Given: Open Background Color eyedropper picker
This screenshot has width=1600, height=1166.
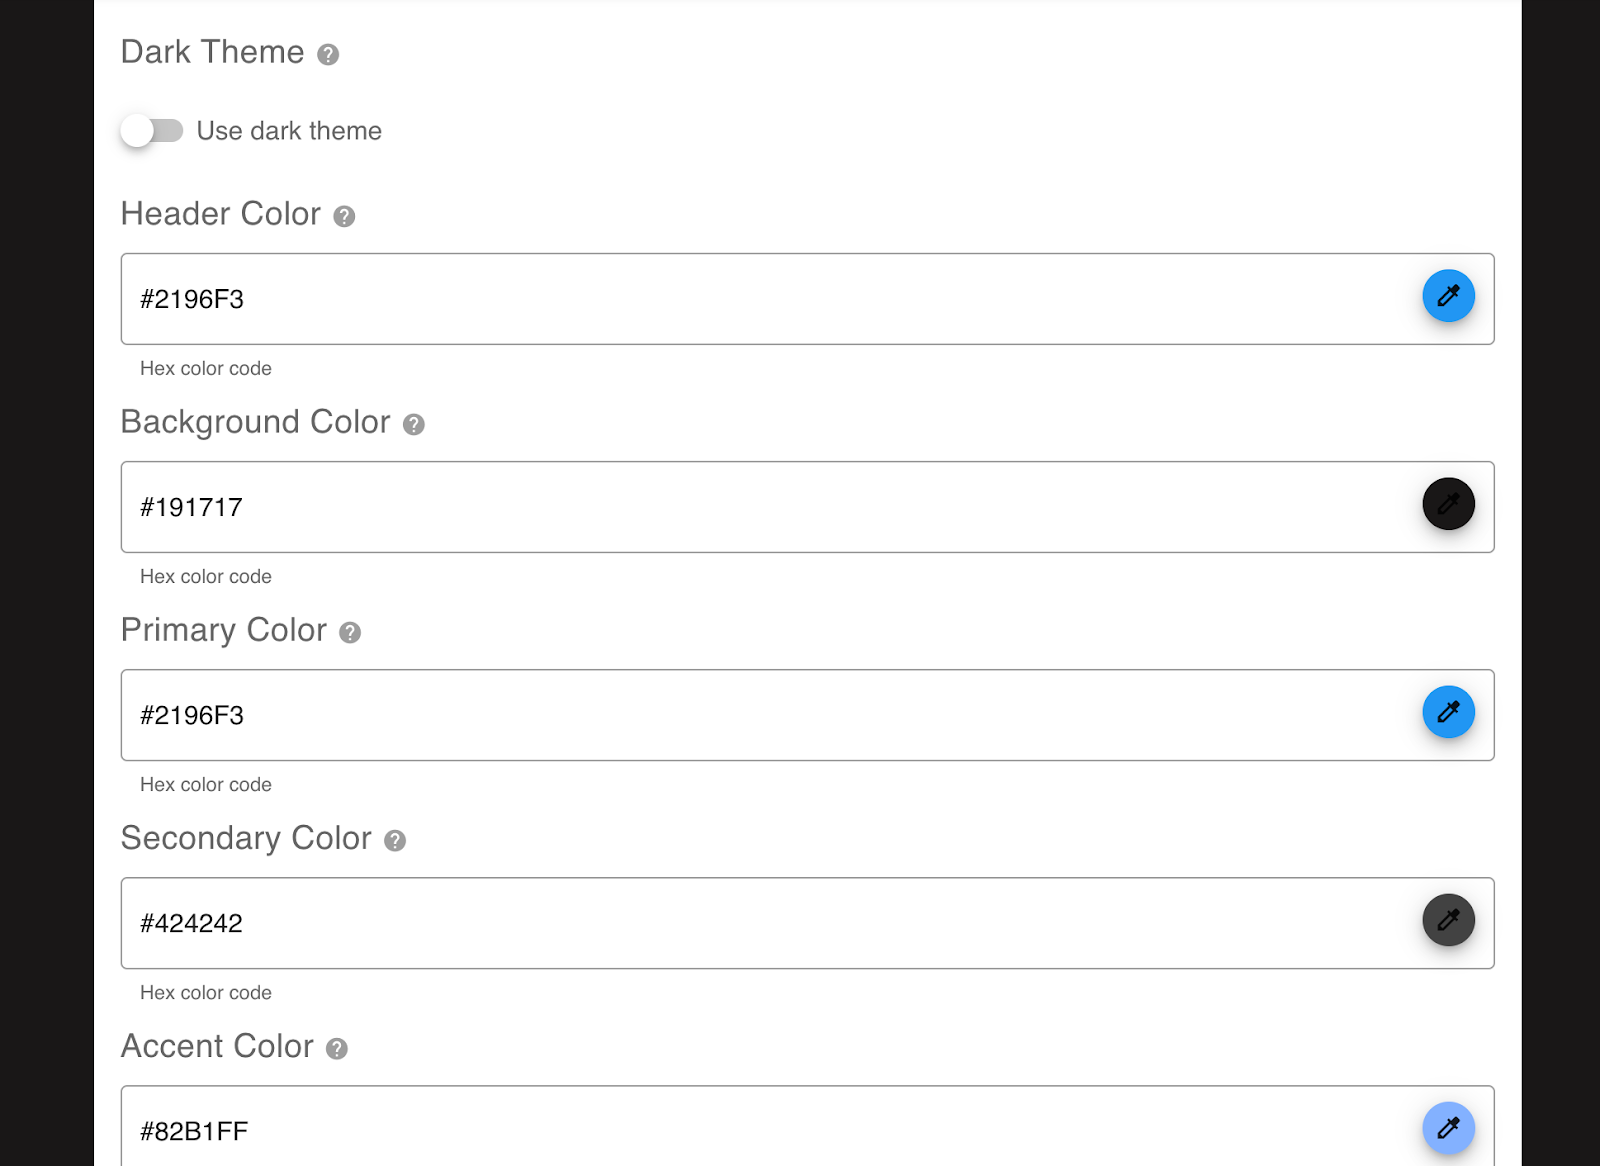Looking at the screenshot, I should click(1448, 504).
